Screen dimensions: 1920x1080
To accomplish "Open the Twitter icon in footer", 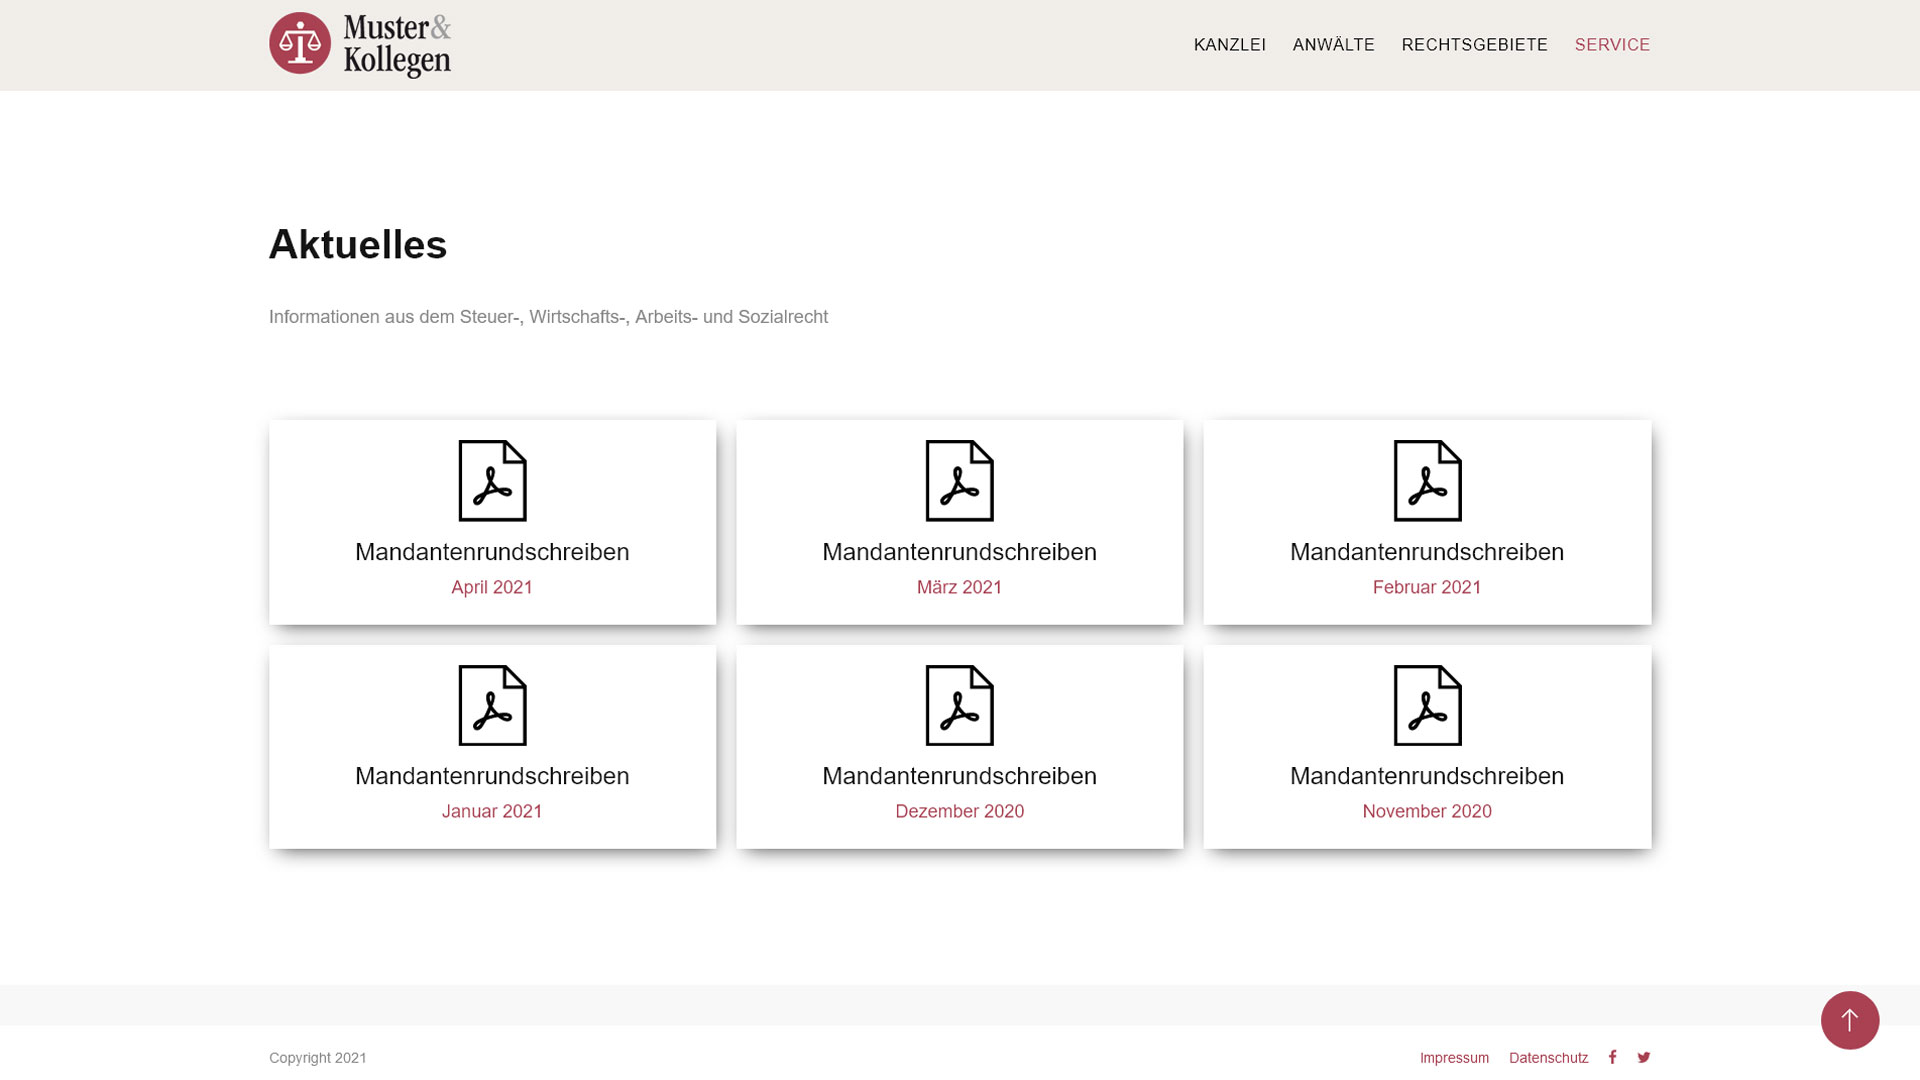I will tap(1644, 1057).
